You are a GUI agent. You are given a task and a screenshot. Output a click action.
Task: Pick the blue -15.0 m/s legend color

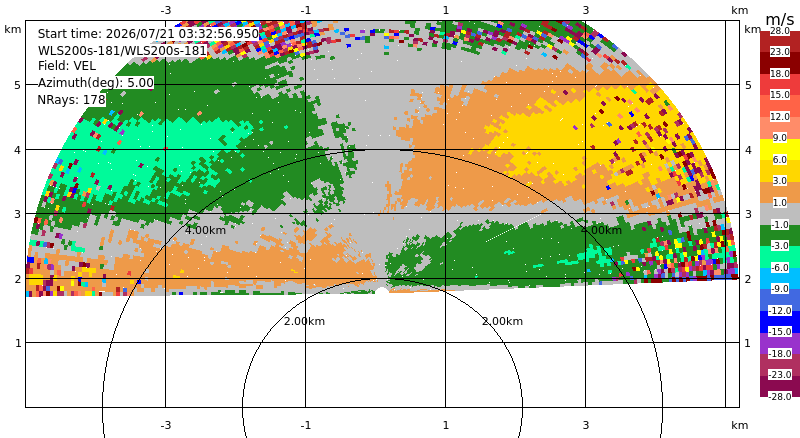[x=780, y=322]
